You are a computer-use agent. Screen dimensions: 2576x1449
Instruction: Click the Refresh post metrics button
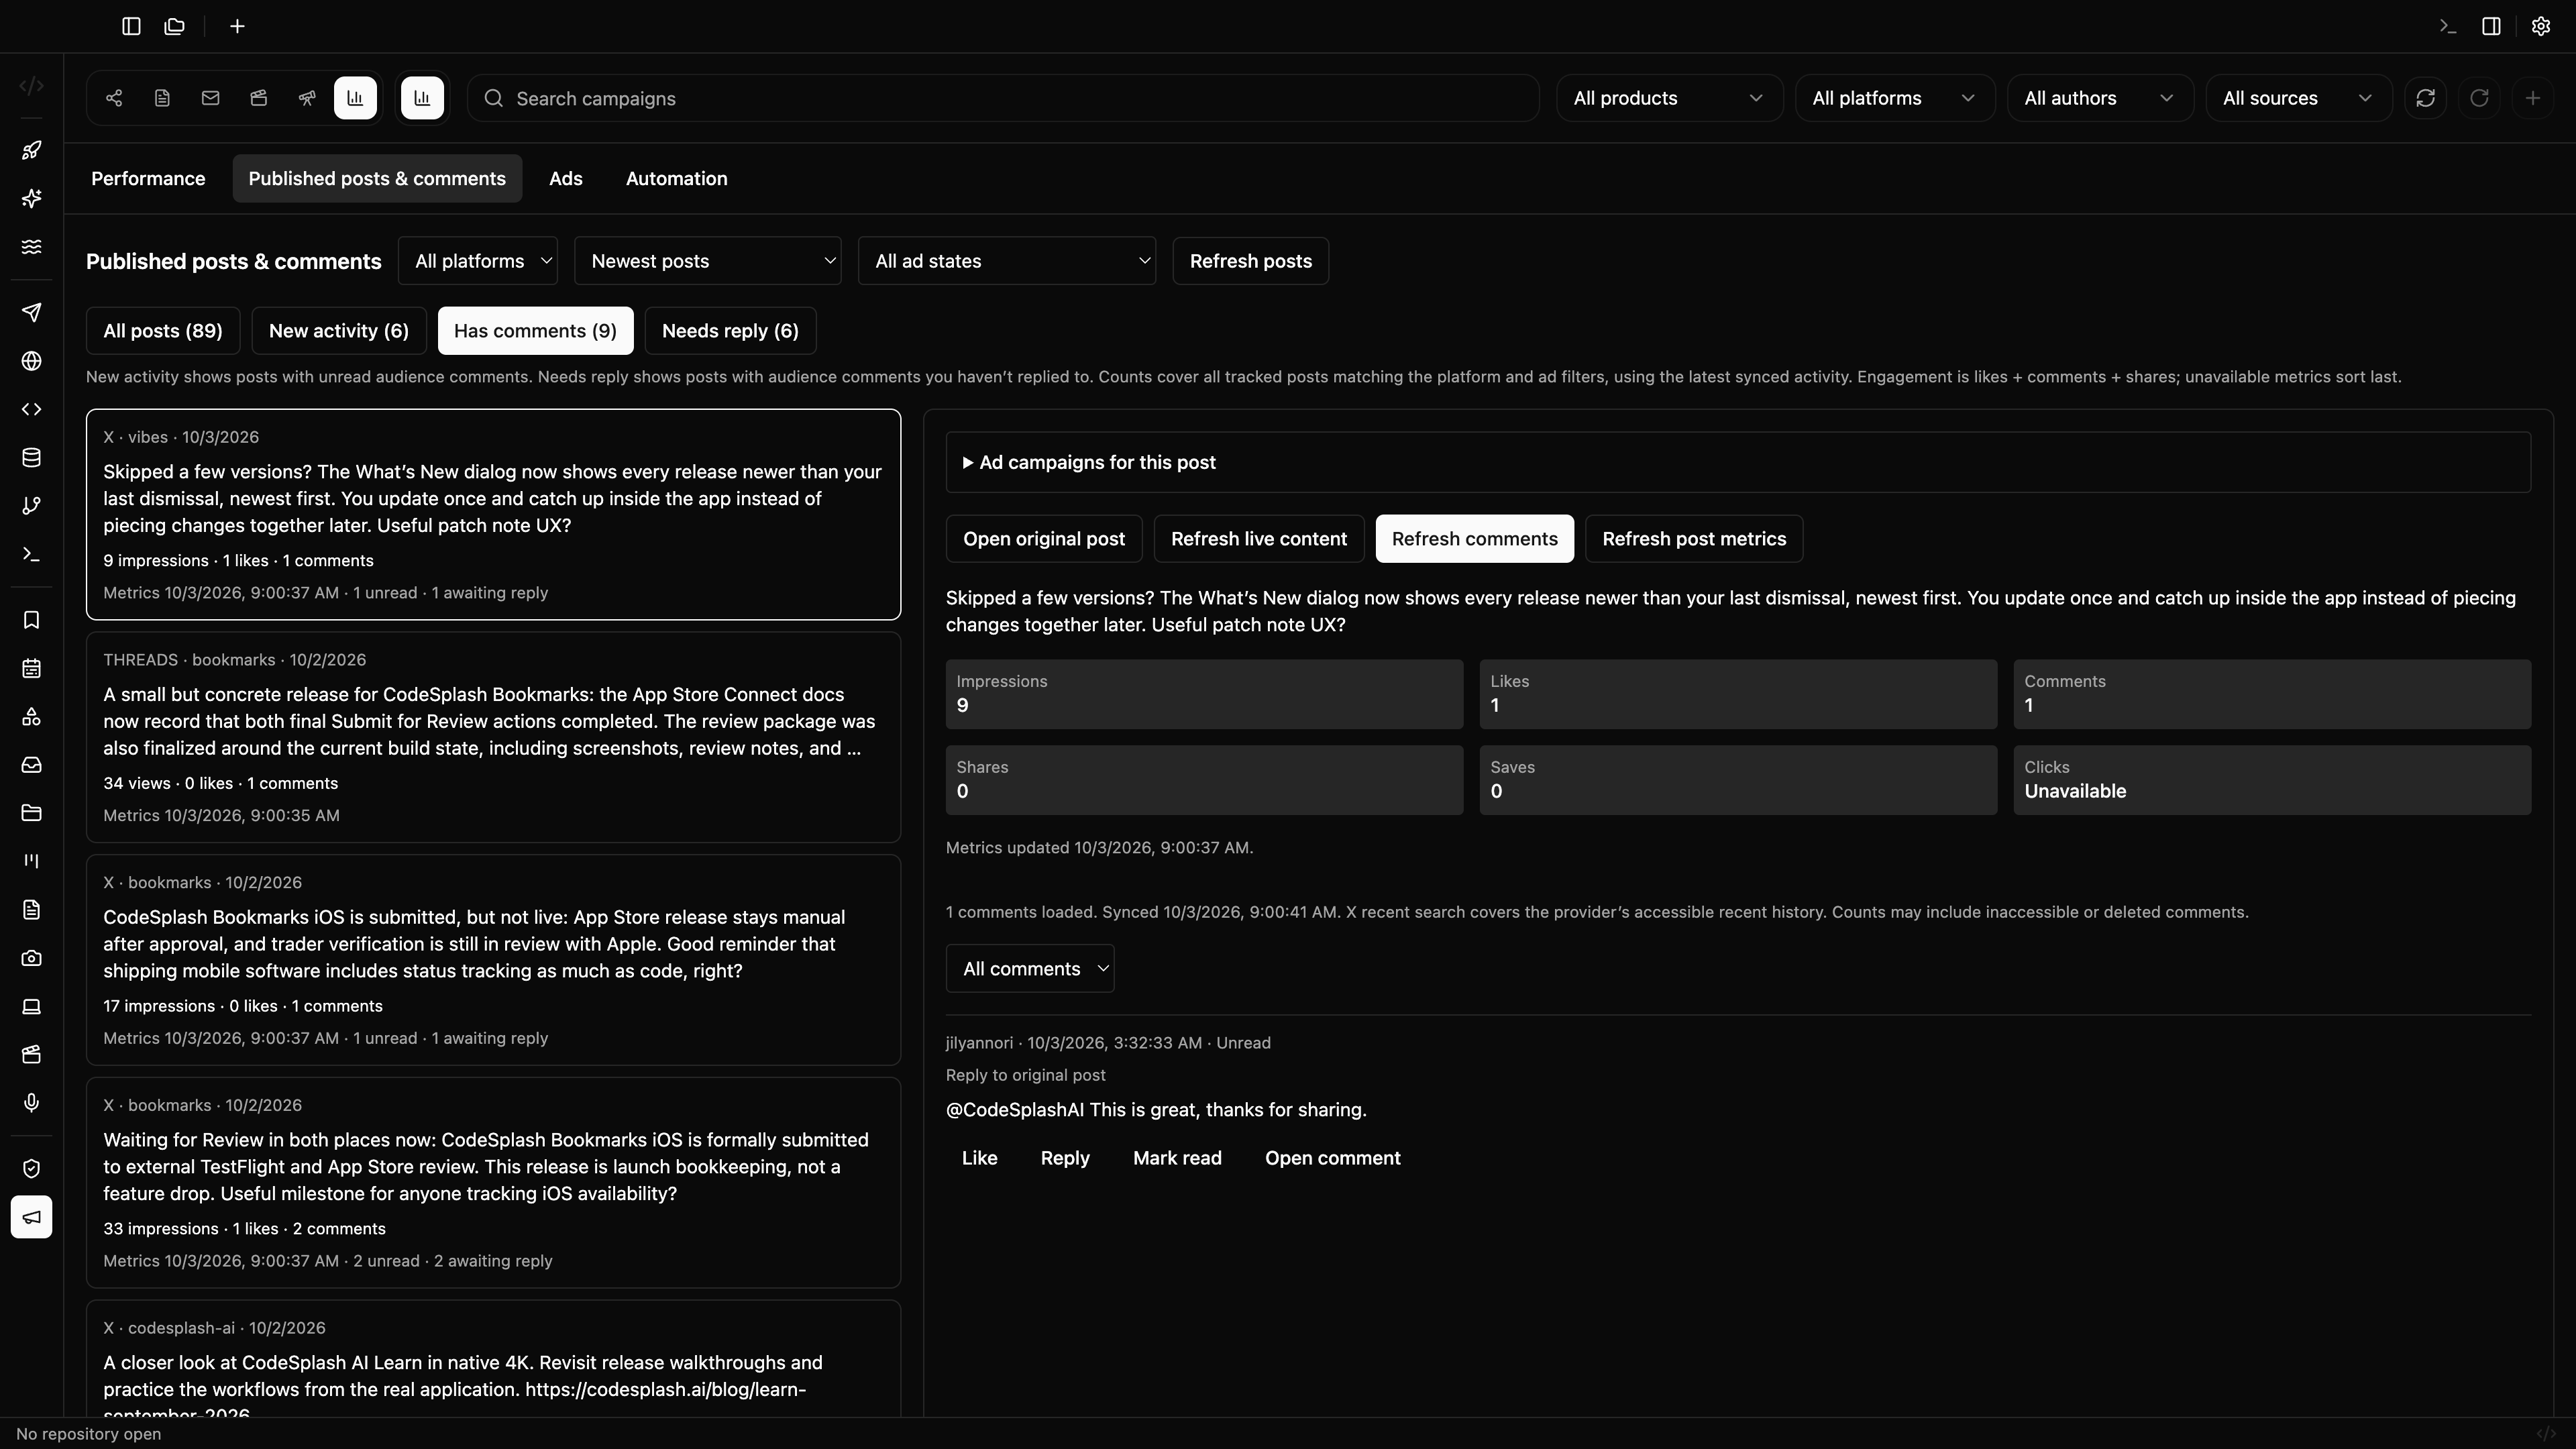[x=1694, y=539]
